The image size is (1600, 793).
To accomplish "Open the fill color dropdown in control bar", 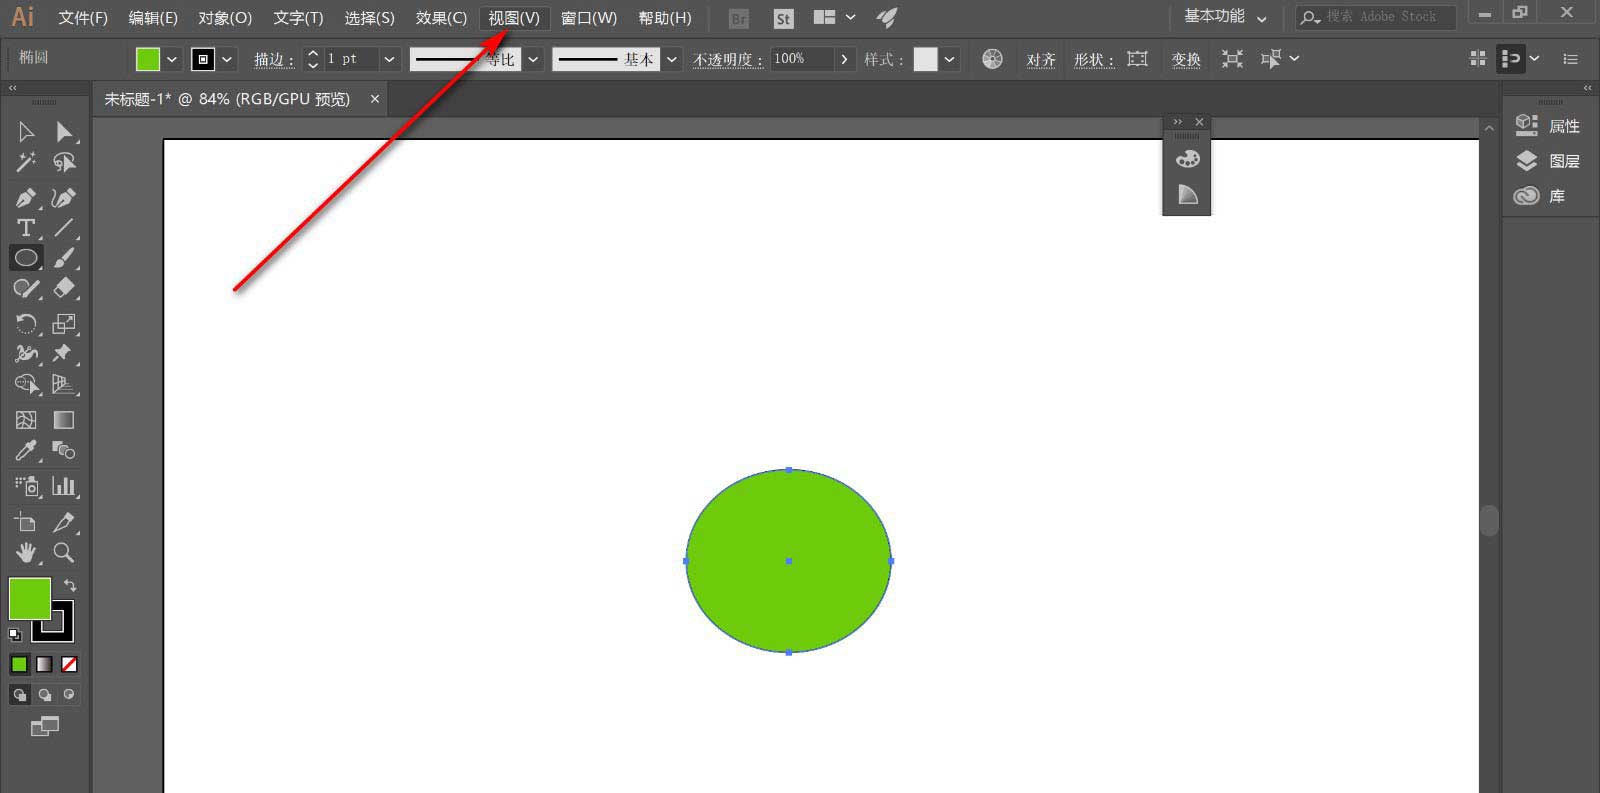I will (x=172, y=59).
